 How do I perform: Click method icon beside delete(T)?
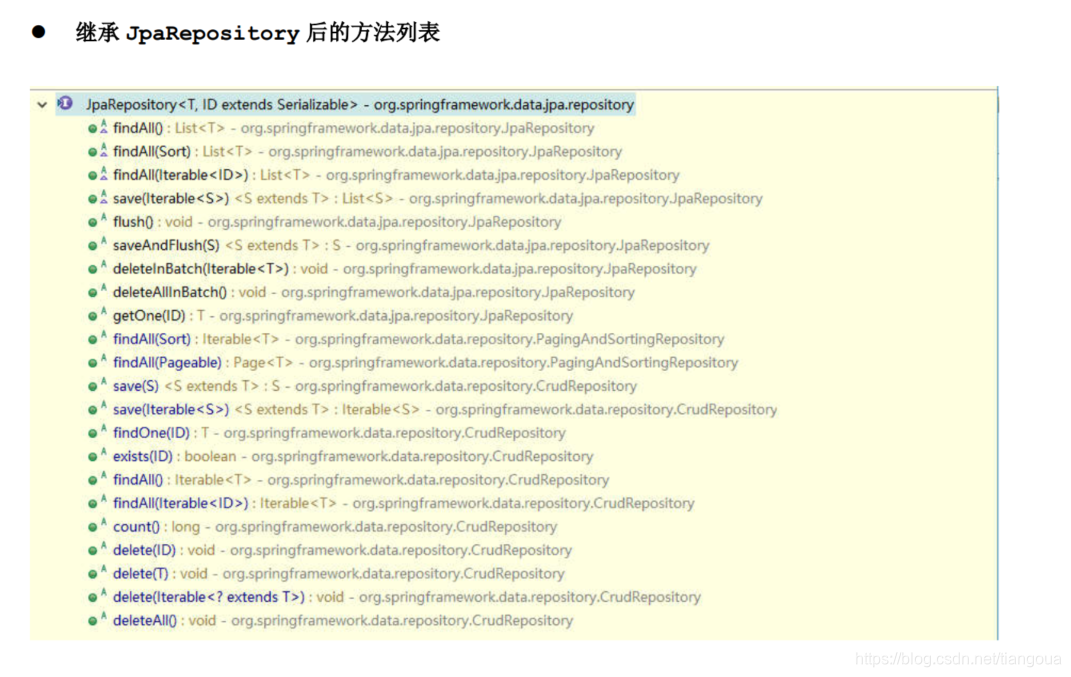[x=97, y=573]
